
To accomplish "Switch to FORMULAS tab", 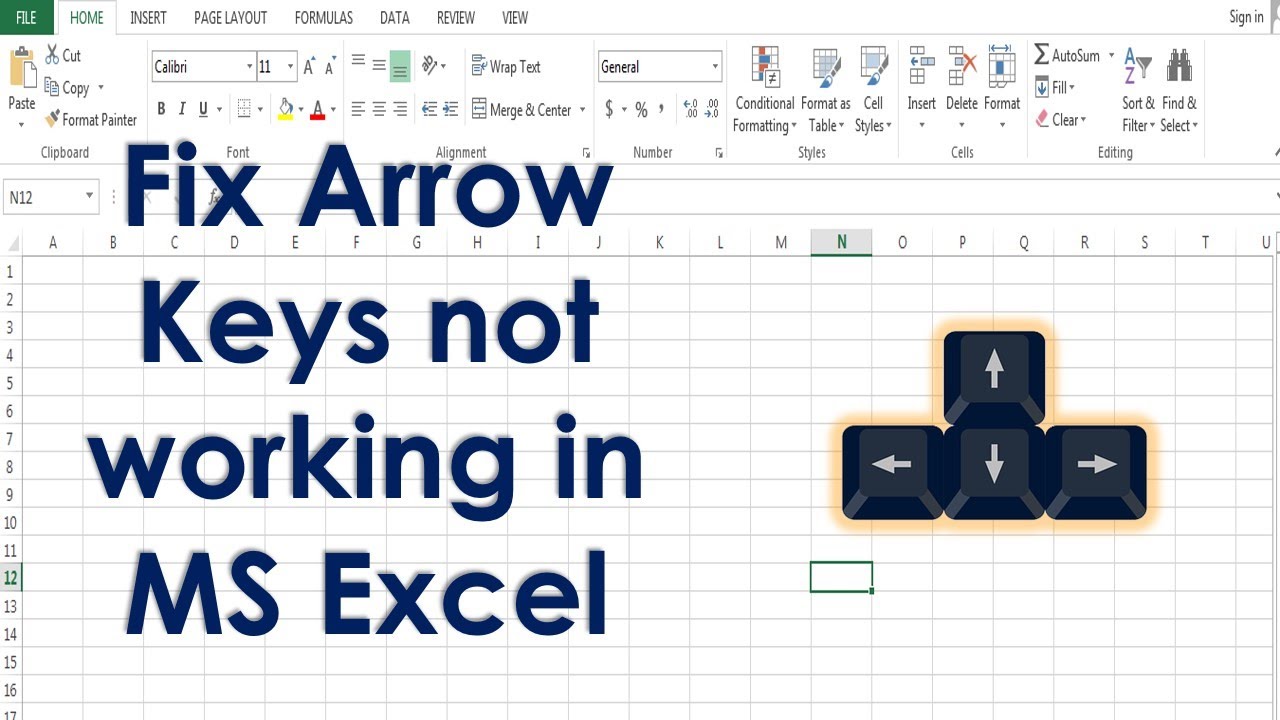I will tap(324, 17).
